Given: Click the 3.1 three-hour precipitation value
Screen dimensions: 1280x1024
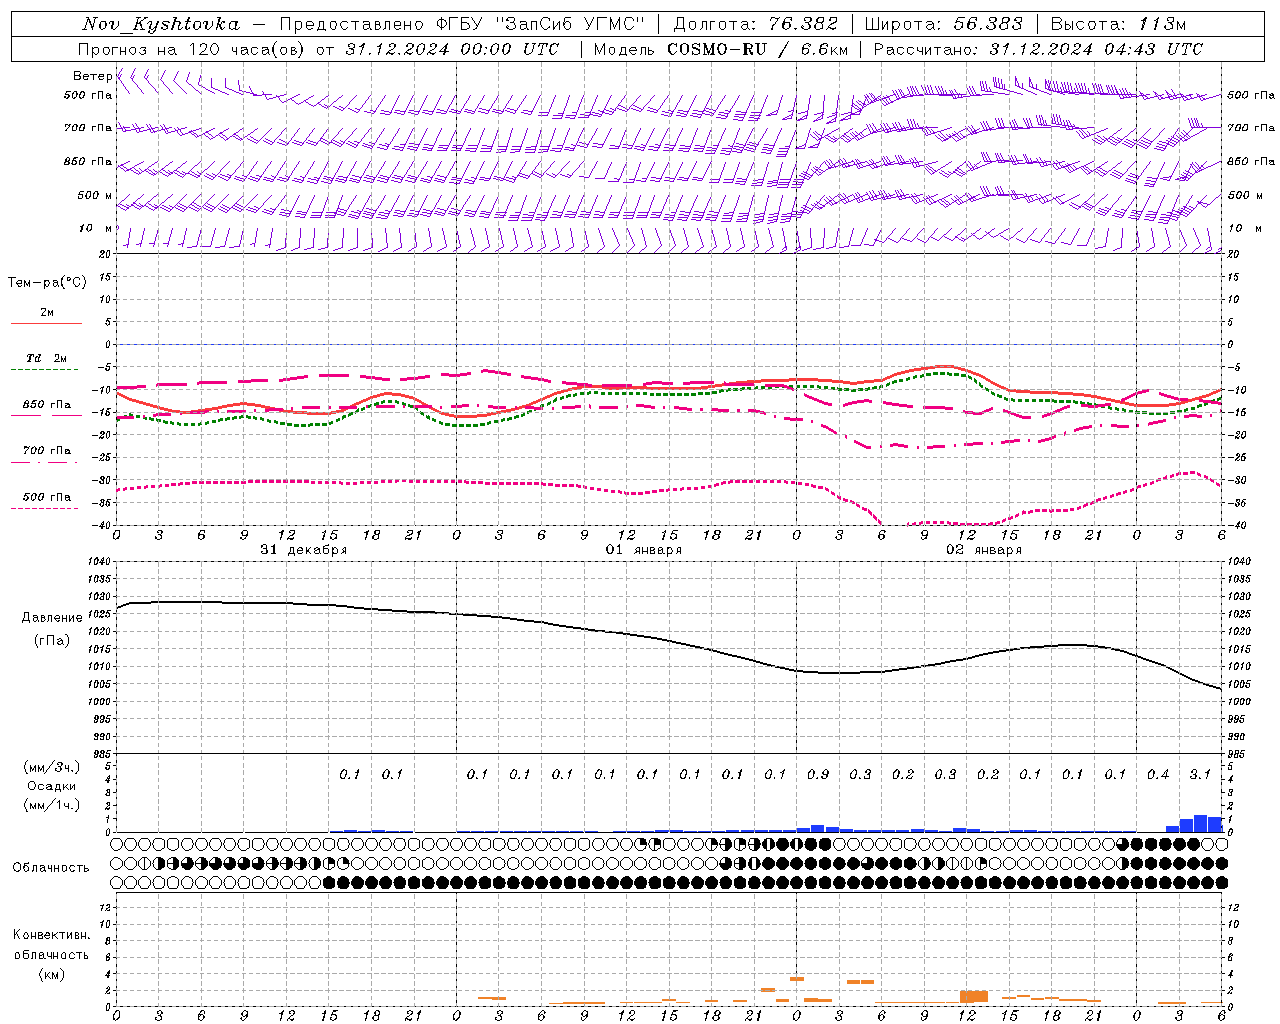Looking at the screenshot, I should (1200, 774).
